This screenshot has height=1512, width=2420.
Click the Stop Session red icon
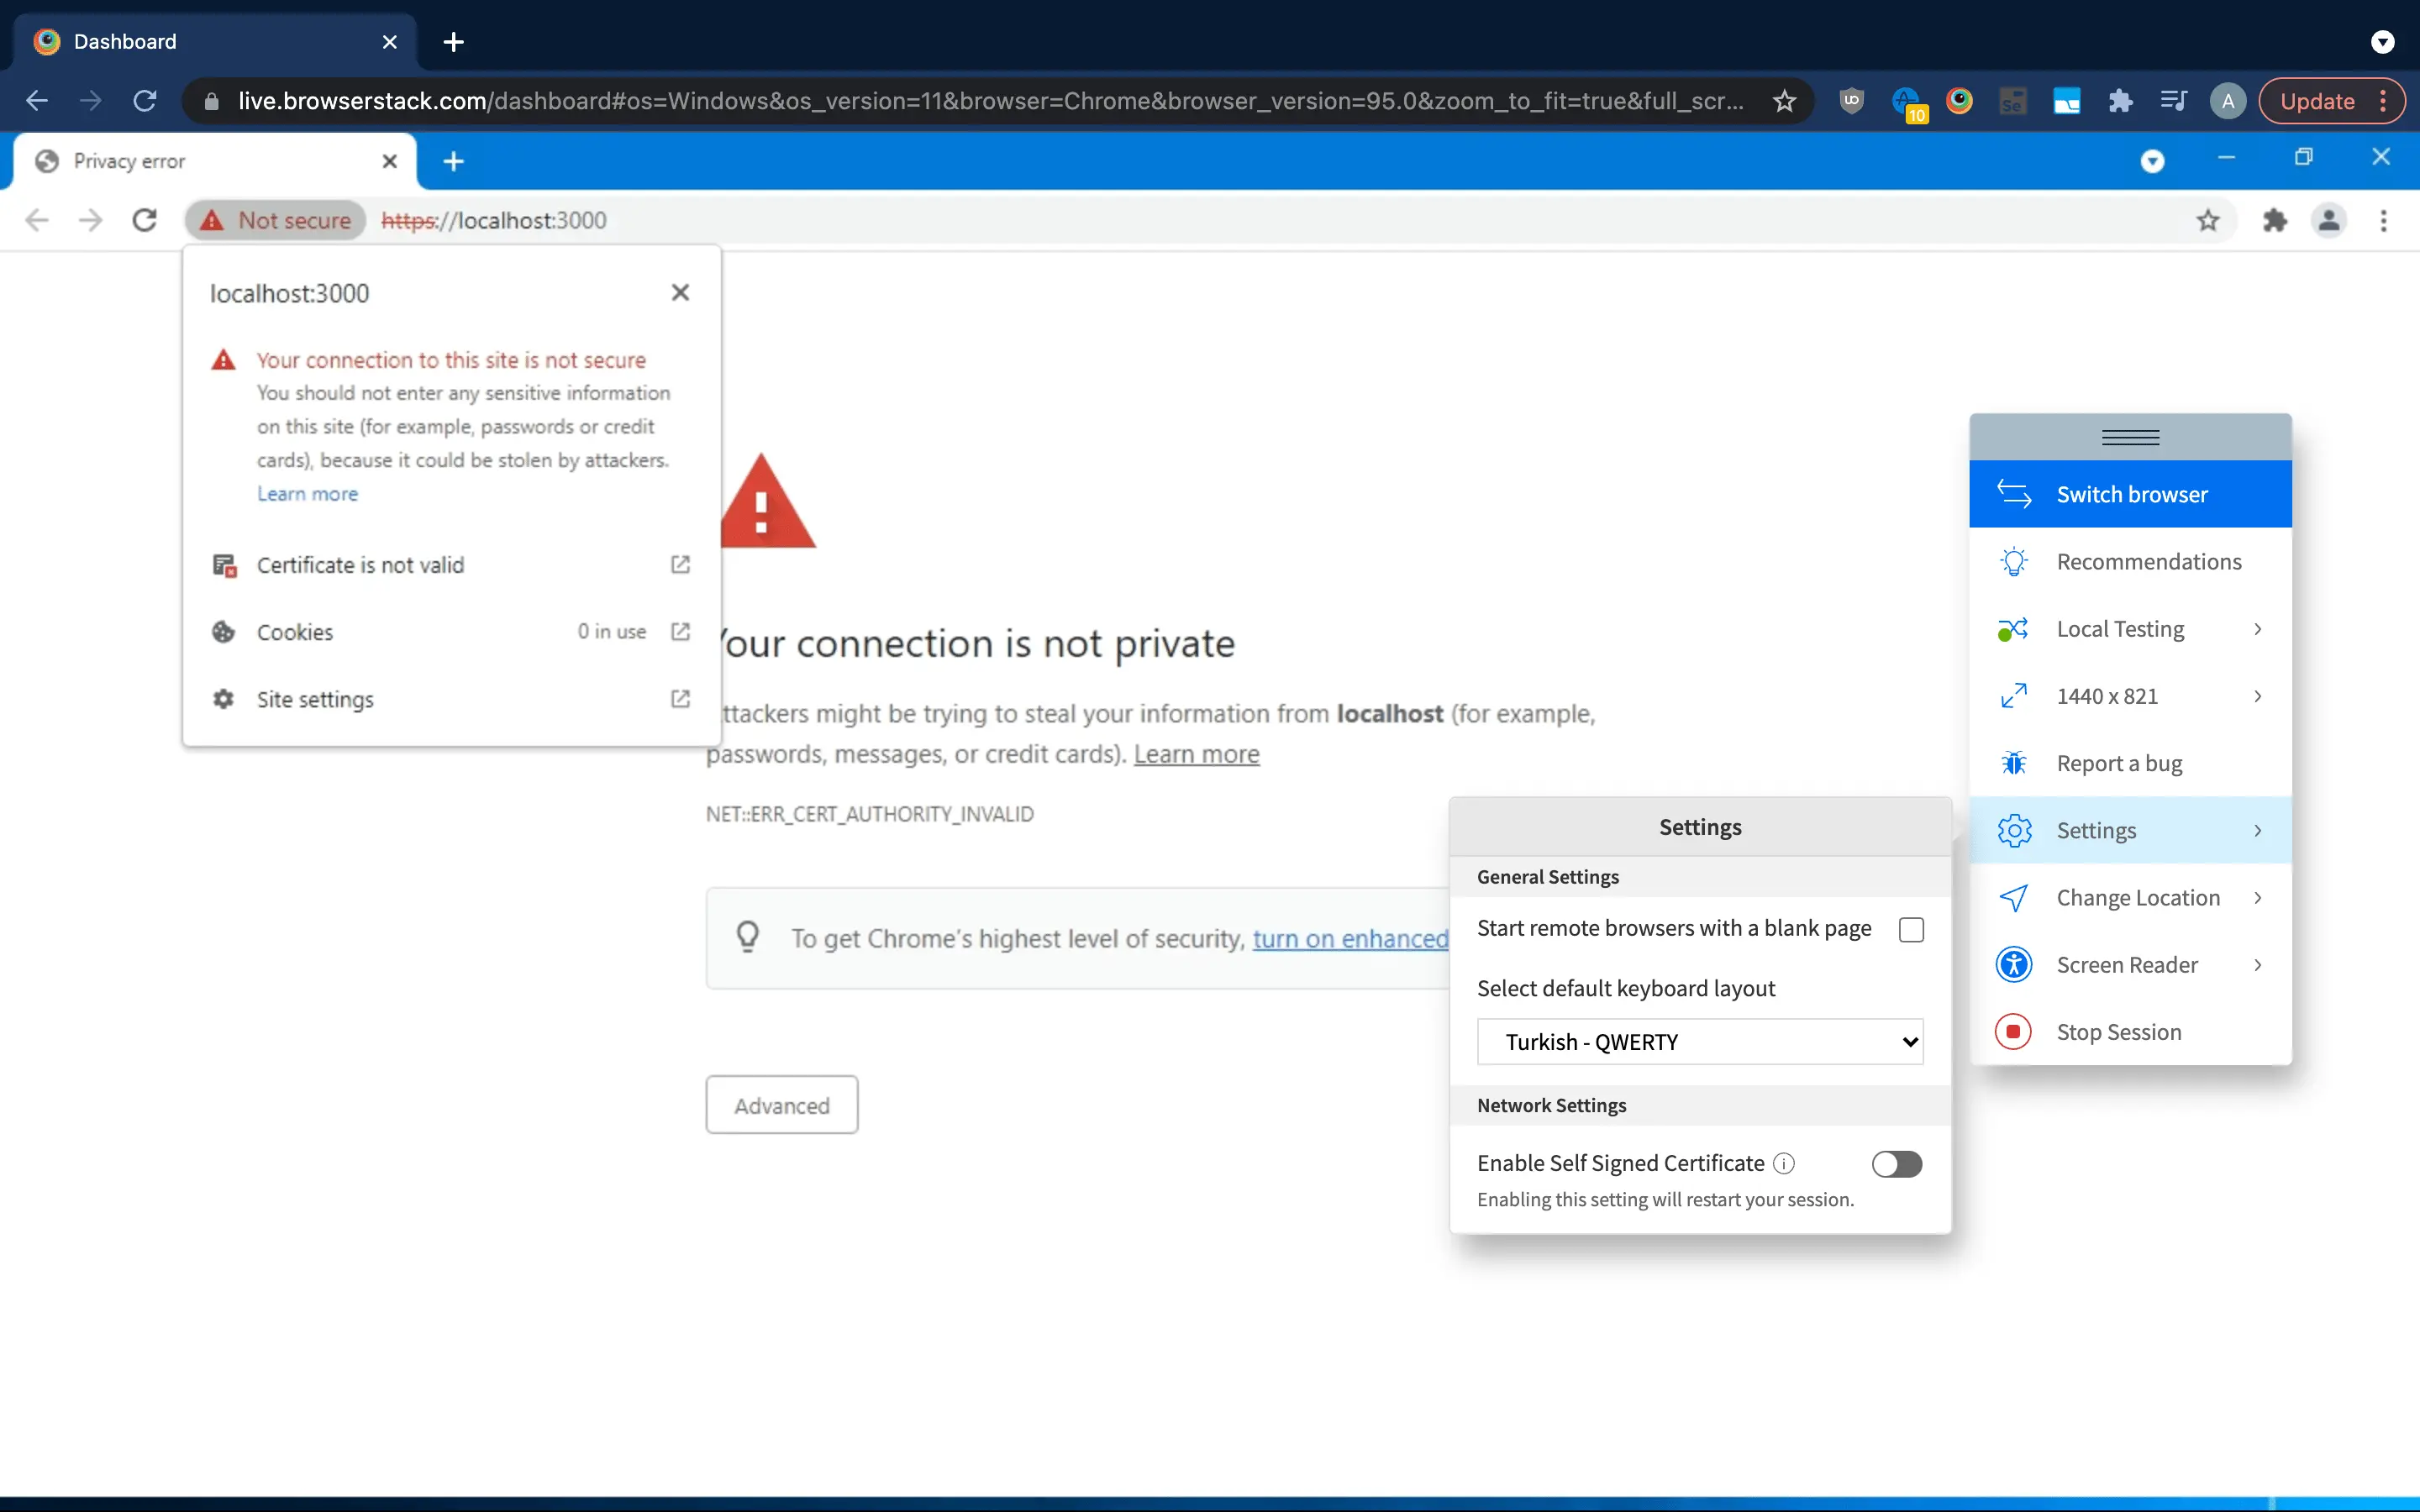point(2013,1031)
